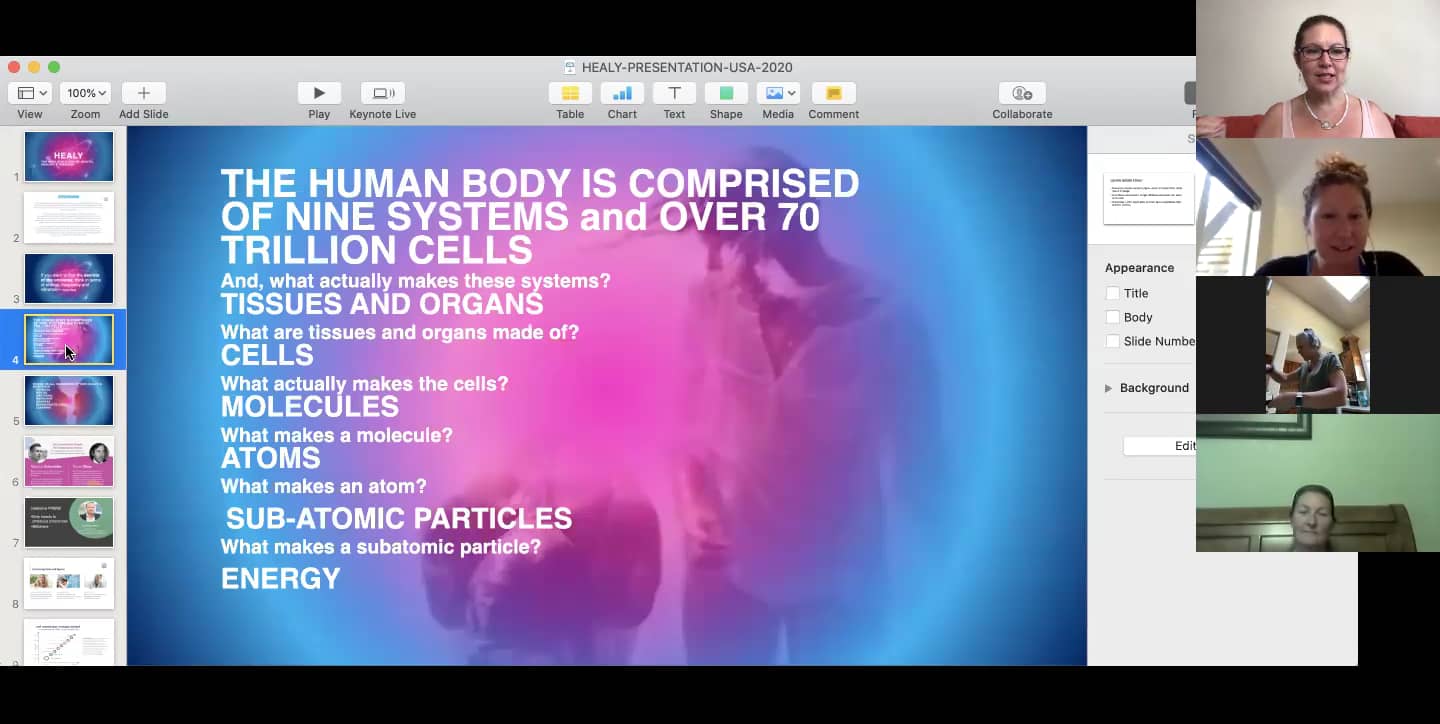Viewport: 1440px width, 724px height.
Task: Click the CELLS text on slide
Action: (x=267, y=355)
